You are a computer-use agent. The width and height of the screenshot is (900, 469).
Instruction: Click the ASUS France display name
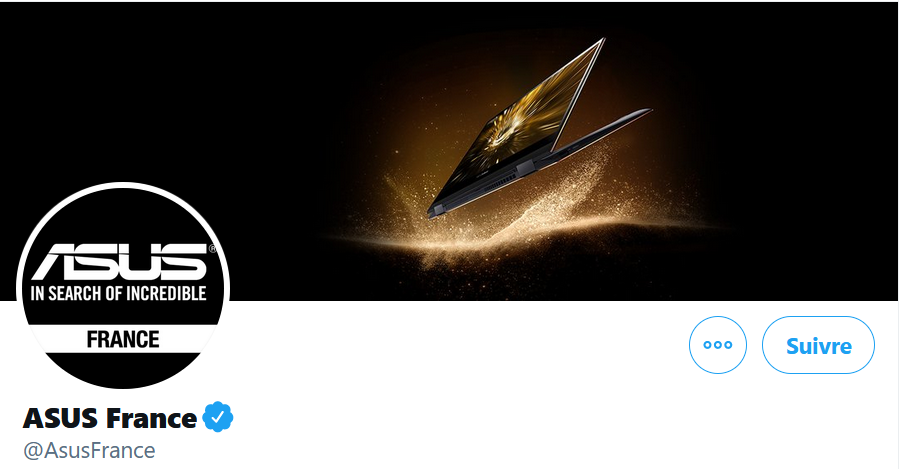[110, 418]
